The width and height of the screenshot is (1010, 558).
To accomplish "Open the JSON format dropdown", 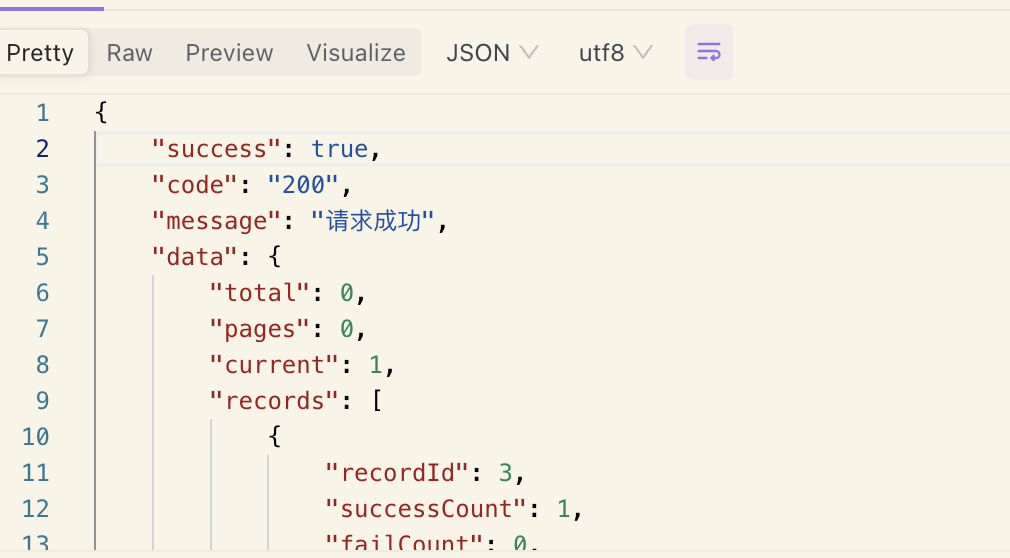I will (x=492, y=53).
